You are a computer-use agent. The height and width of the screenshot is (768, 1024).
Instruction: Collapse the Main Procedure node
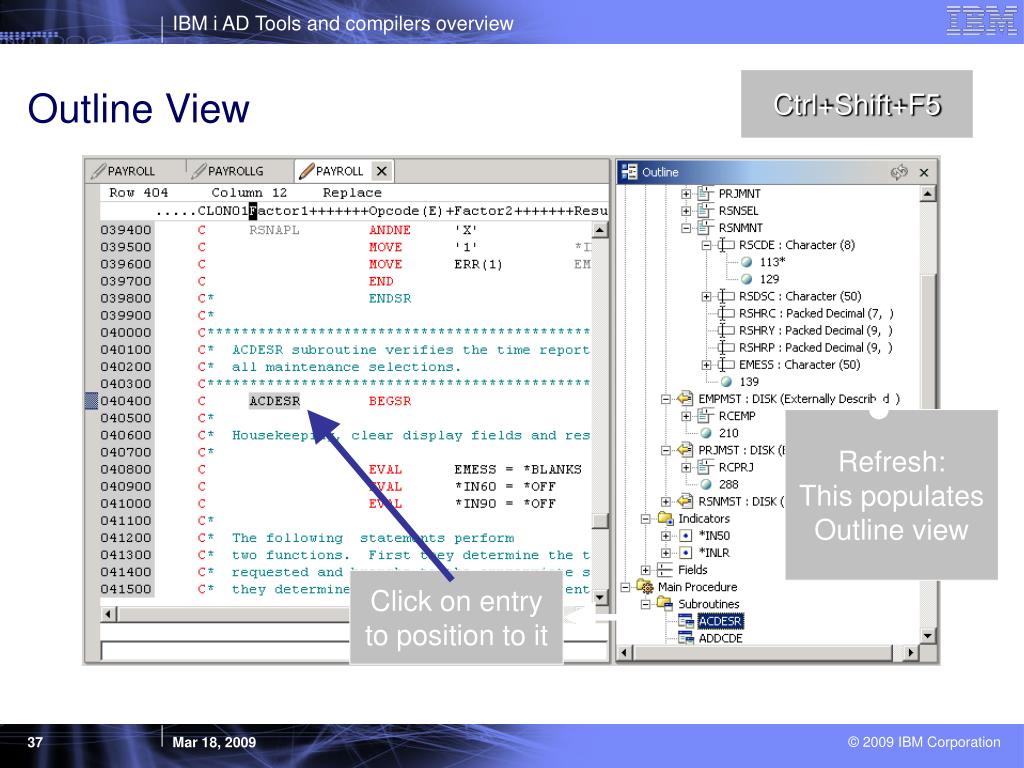point(625,586)
